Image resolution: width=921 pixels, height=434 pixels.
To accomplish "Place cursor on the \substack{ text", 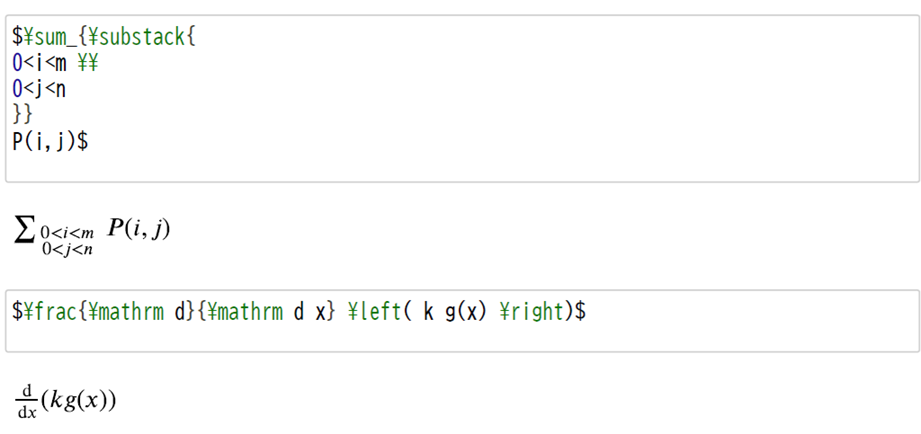I will 144,37.
